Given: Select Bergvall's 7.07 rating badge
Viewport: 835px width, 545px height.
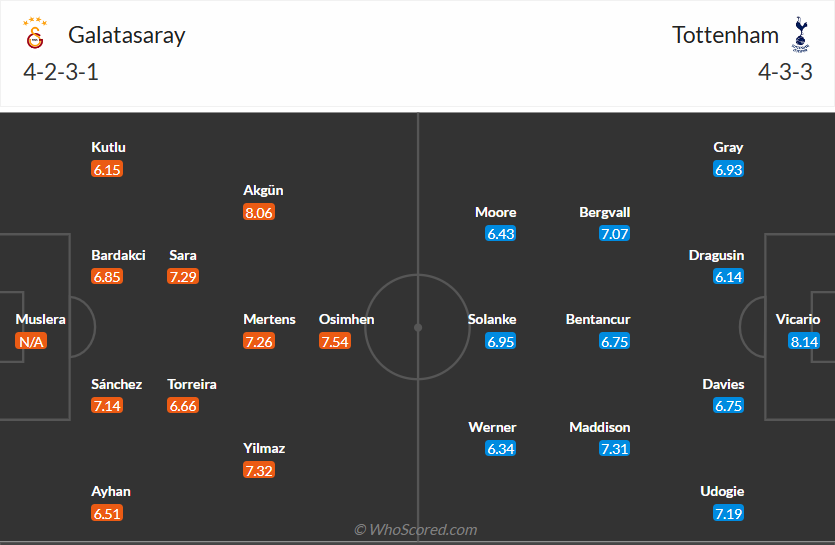Looking at the screenshot, I should tap(614, 234).
